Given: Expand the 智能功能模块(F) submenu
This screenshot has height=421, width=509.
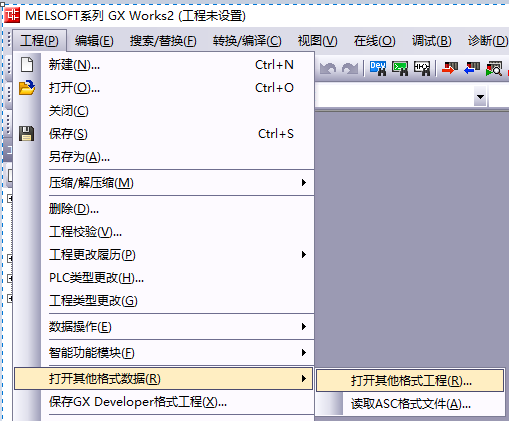Looking at the screenshot, I should pyautogui.click(x=164, y=353).
